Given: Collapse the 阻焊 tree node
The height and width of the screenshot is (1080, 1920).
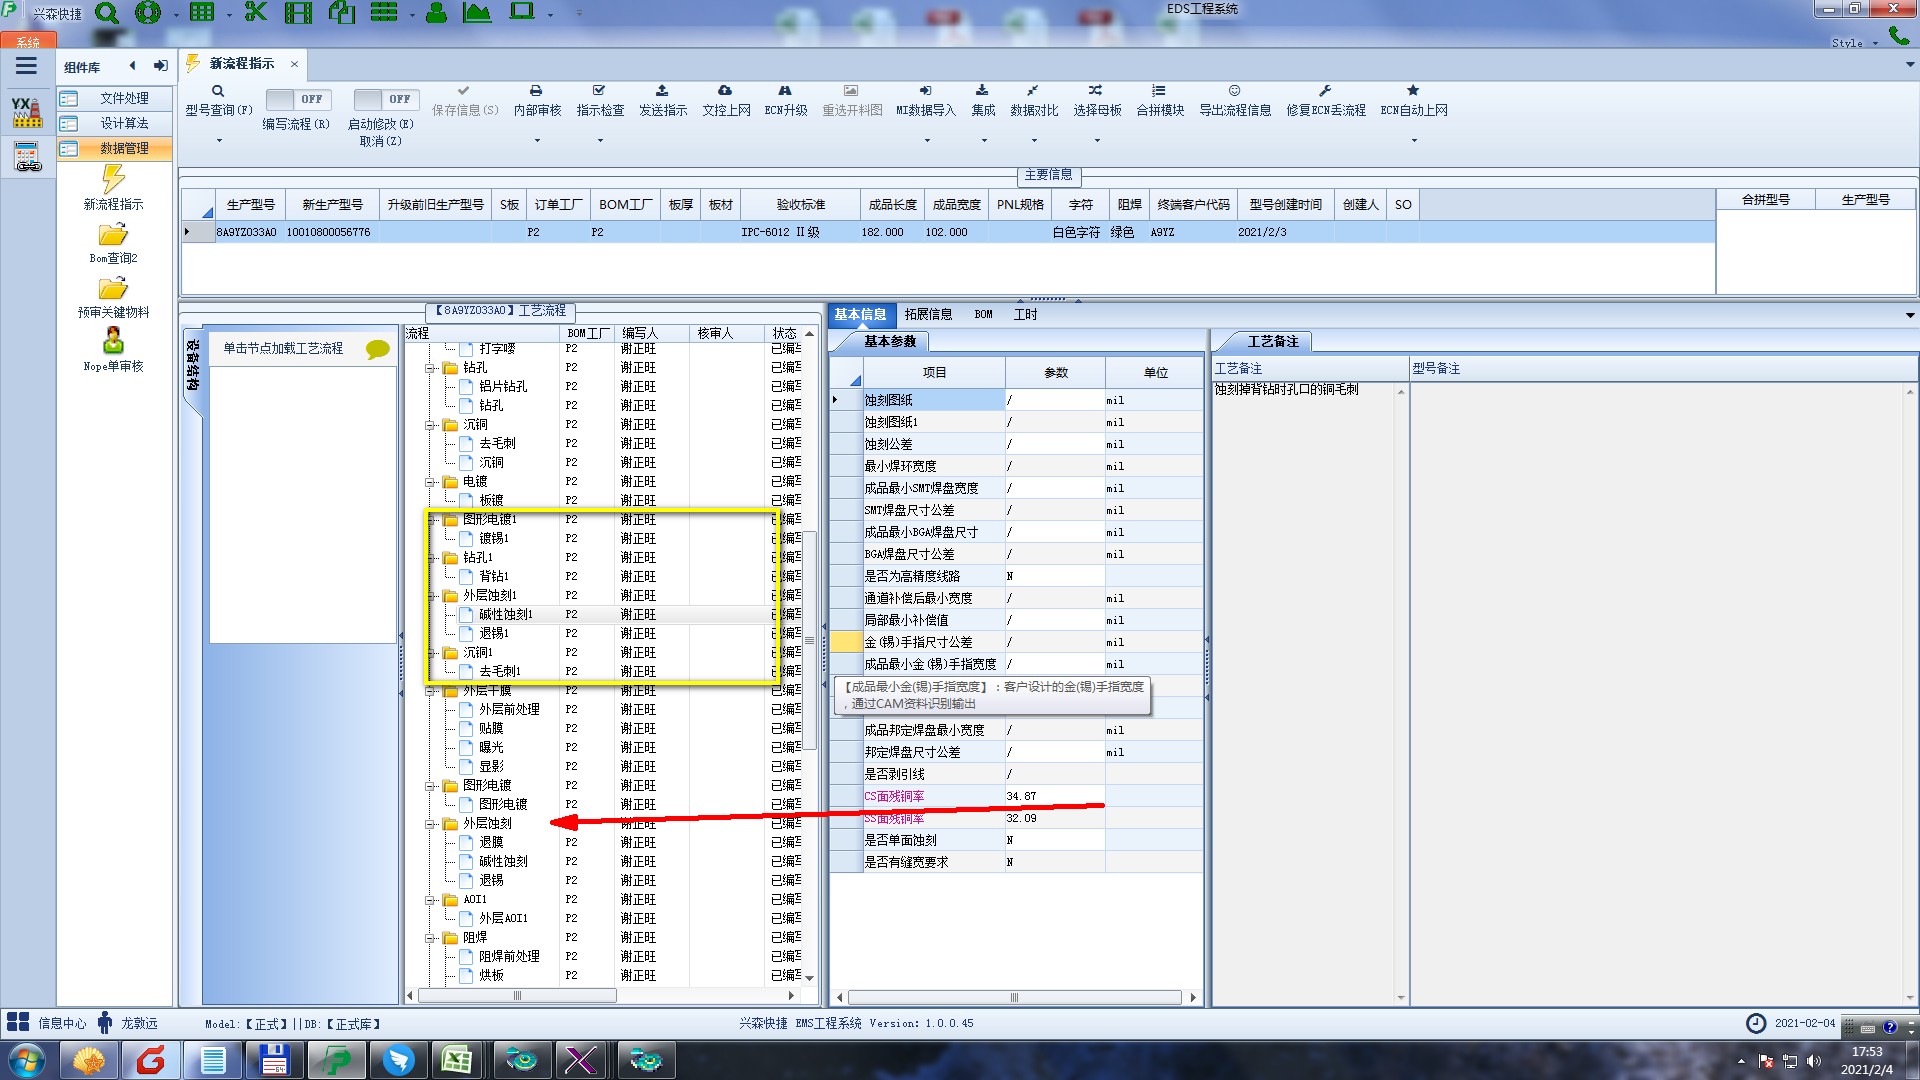Looking at the screenshot, I should point(431,938).
